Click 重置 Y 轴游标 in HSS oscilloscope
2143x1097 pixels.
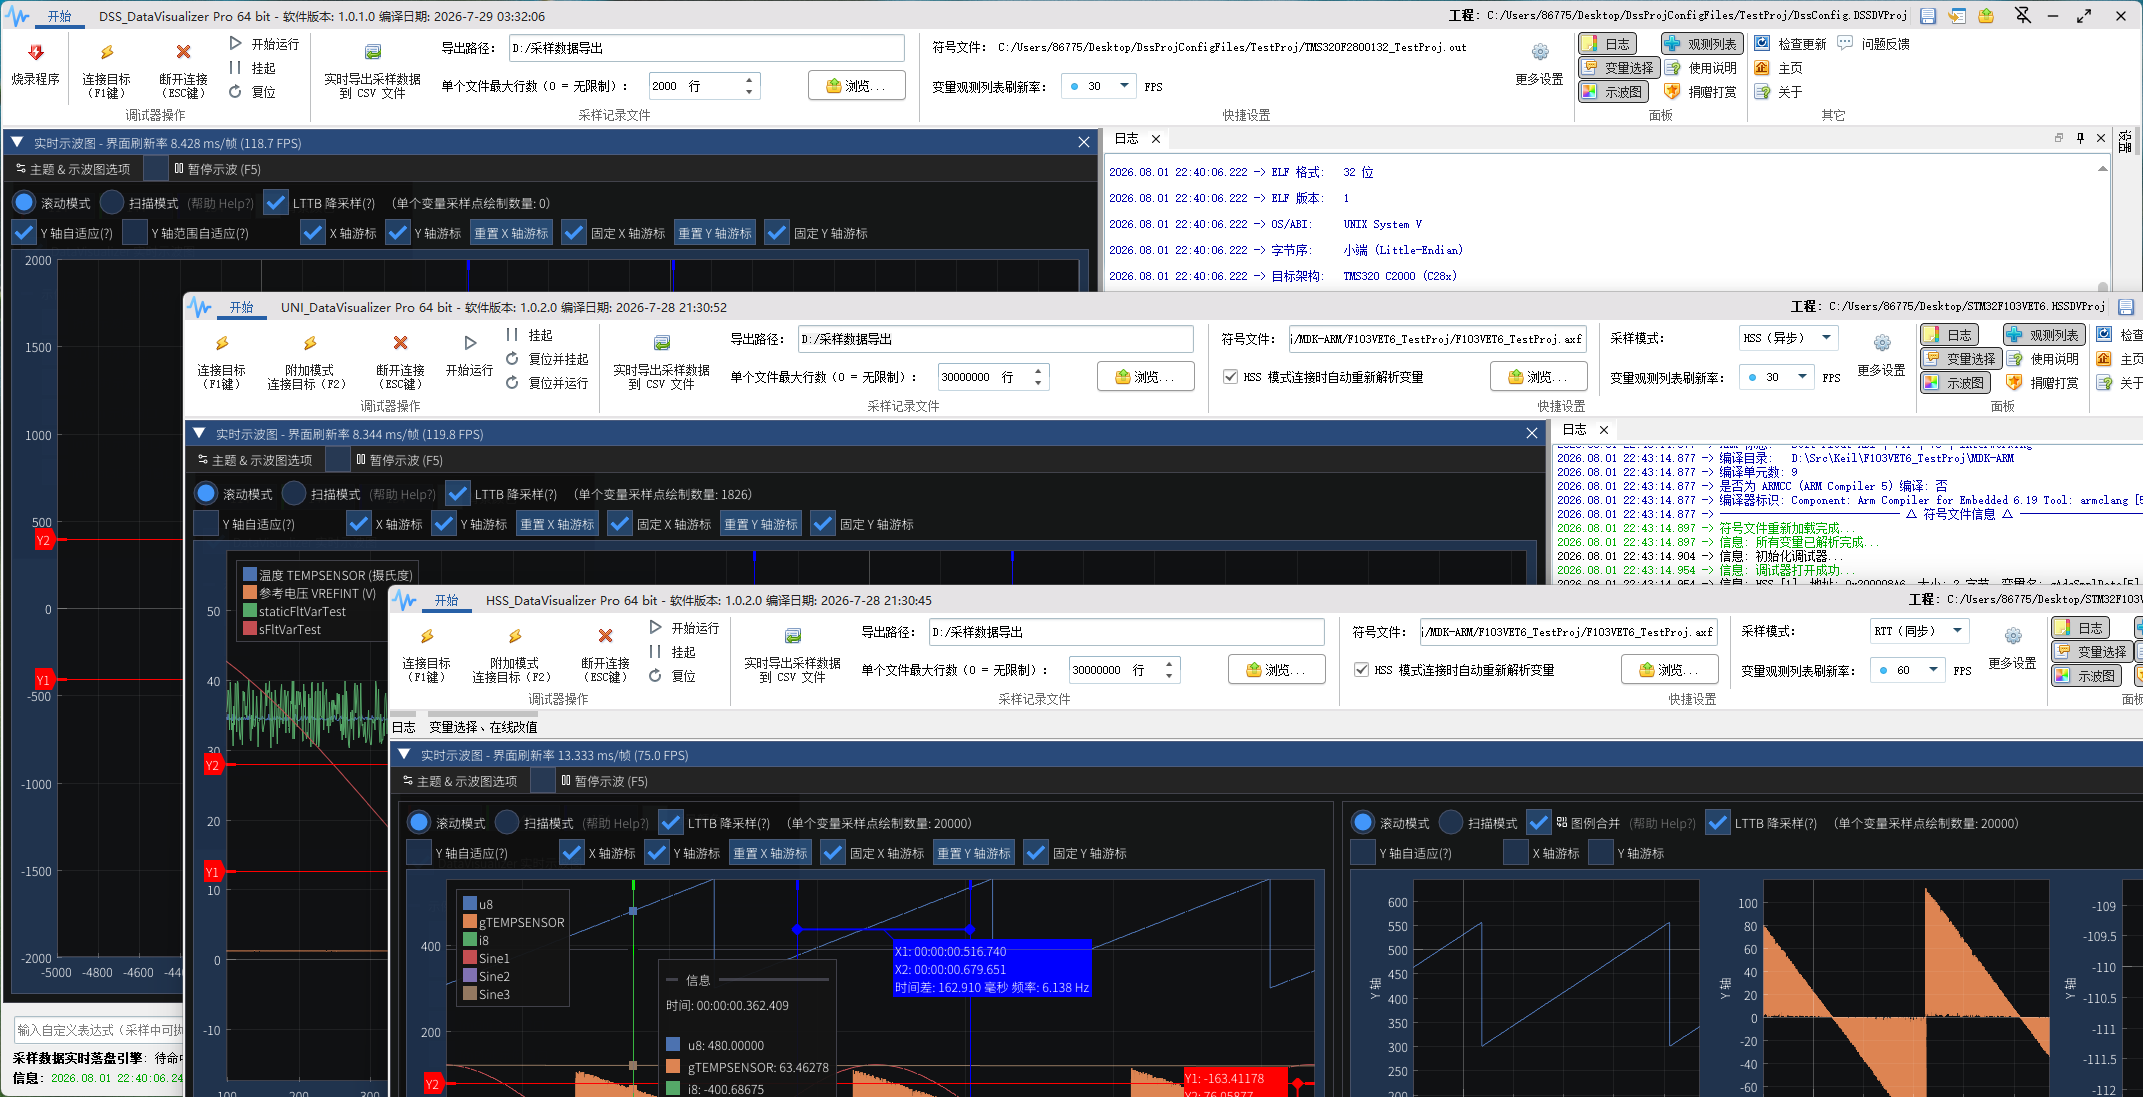click(x=974, y=853)
